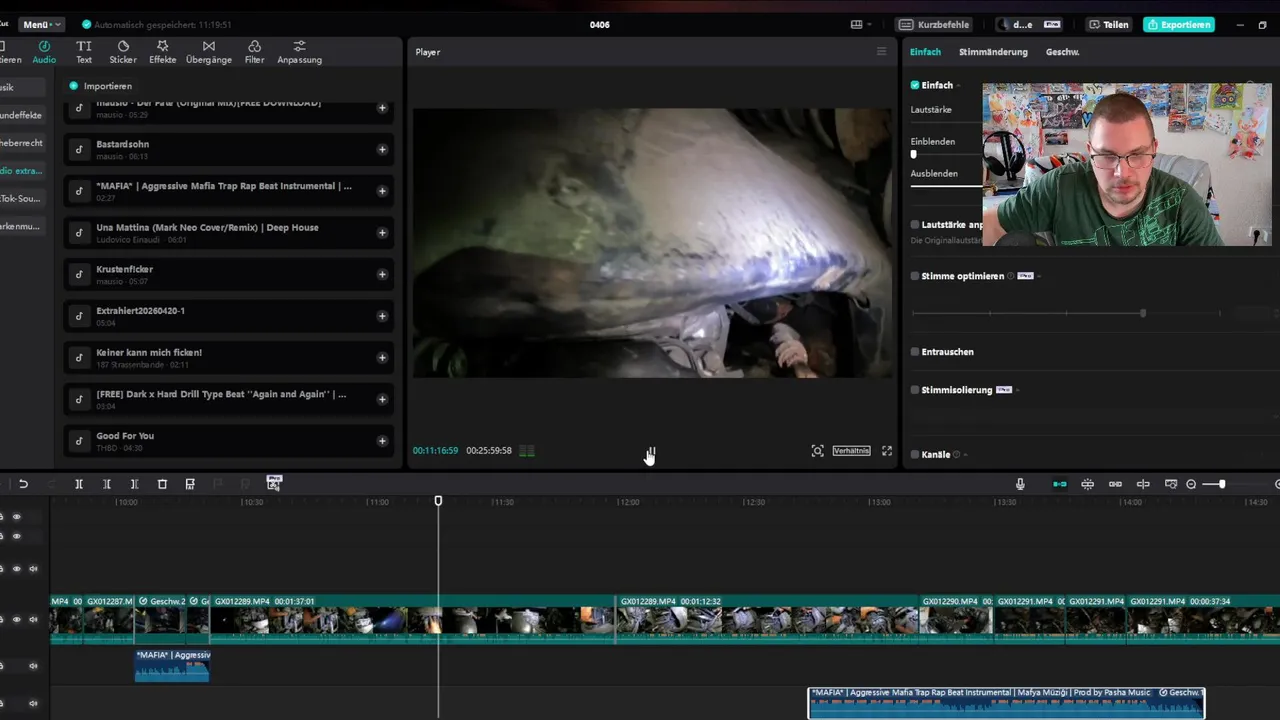Open the Menü dropdown
This screenshot has height=720, width=1280.
tap(41, 24)
